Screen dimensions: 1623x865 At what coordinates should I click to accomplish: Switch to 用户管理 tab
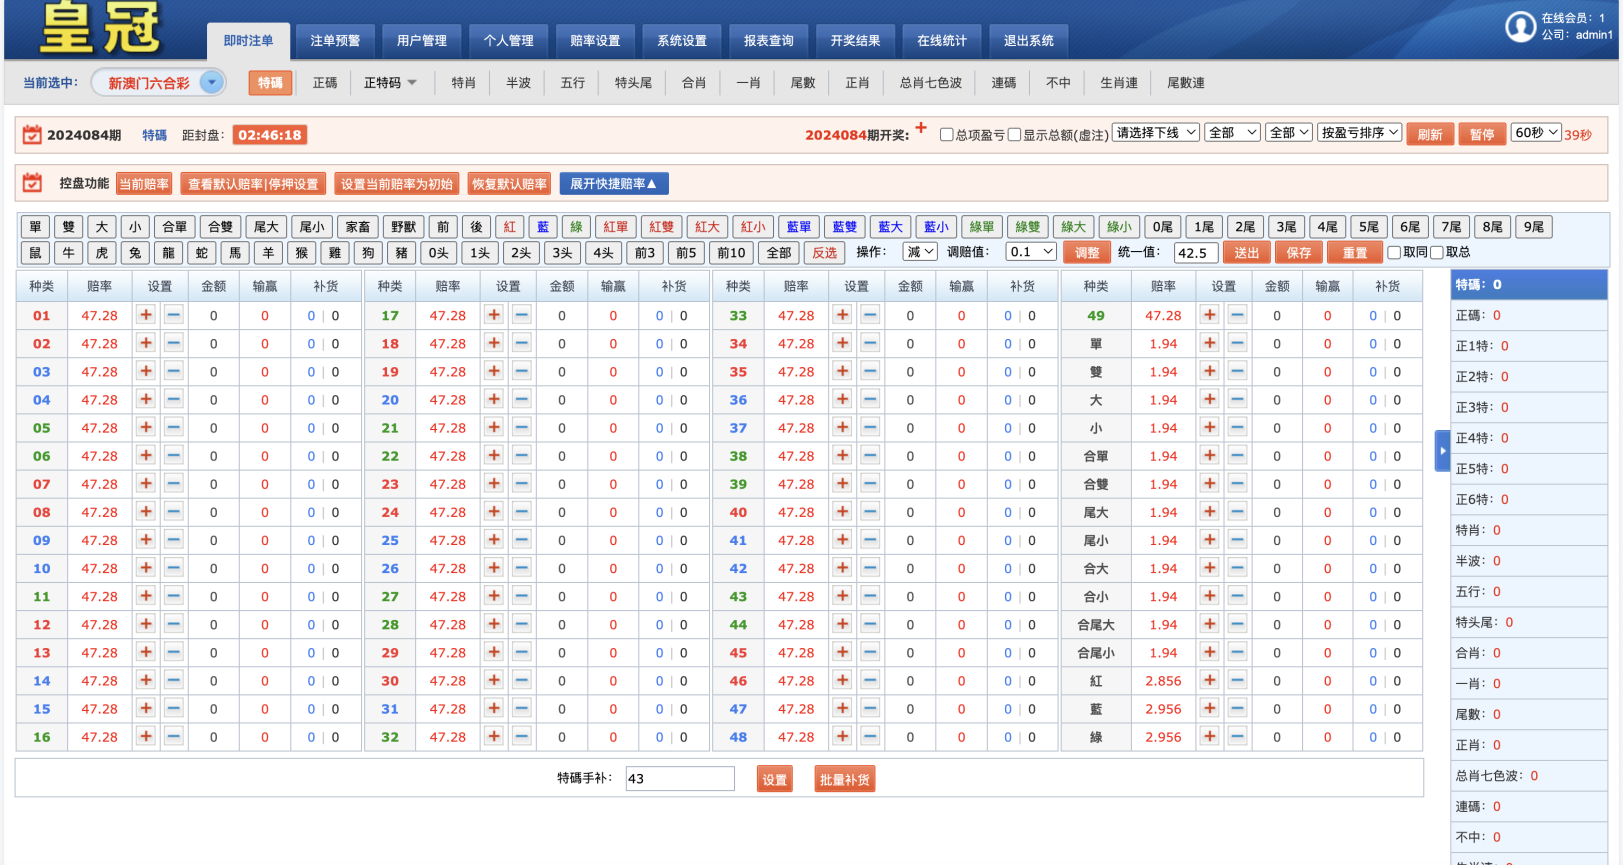422,41
